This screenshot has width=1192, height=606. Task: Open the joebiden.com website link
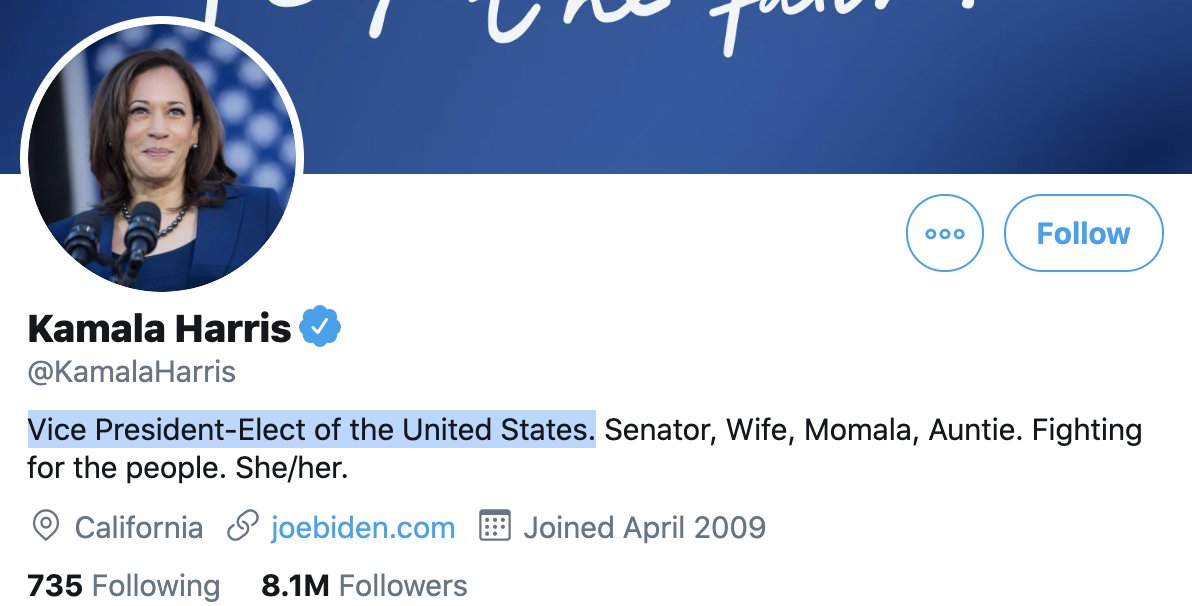pos(362,527)
